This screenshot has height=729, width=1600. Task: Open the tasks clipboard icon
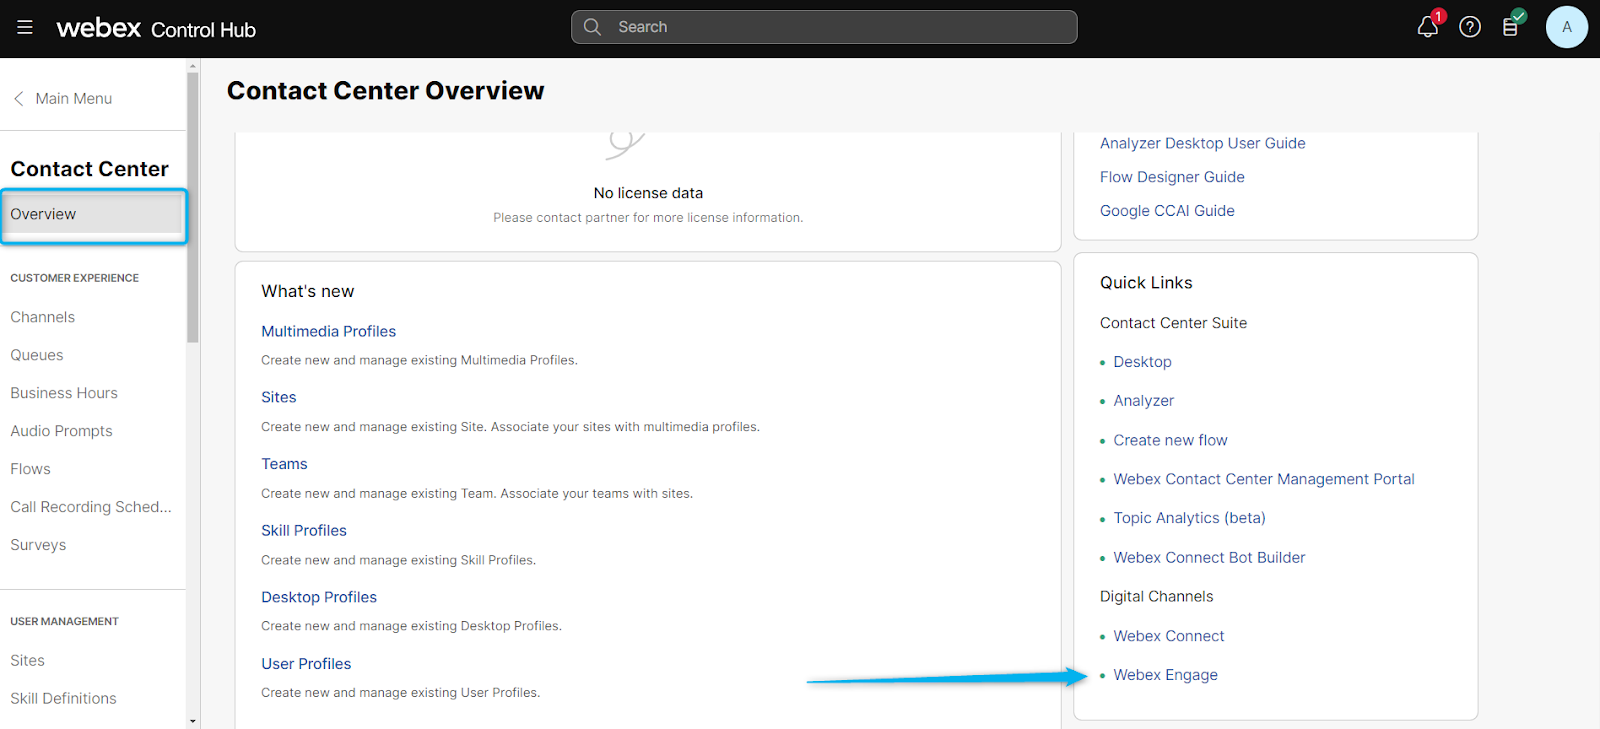tap(1511, 27)
